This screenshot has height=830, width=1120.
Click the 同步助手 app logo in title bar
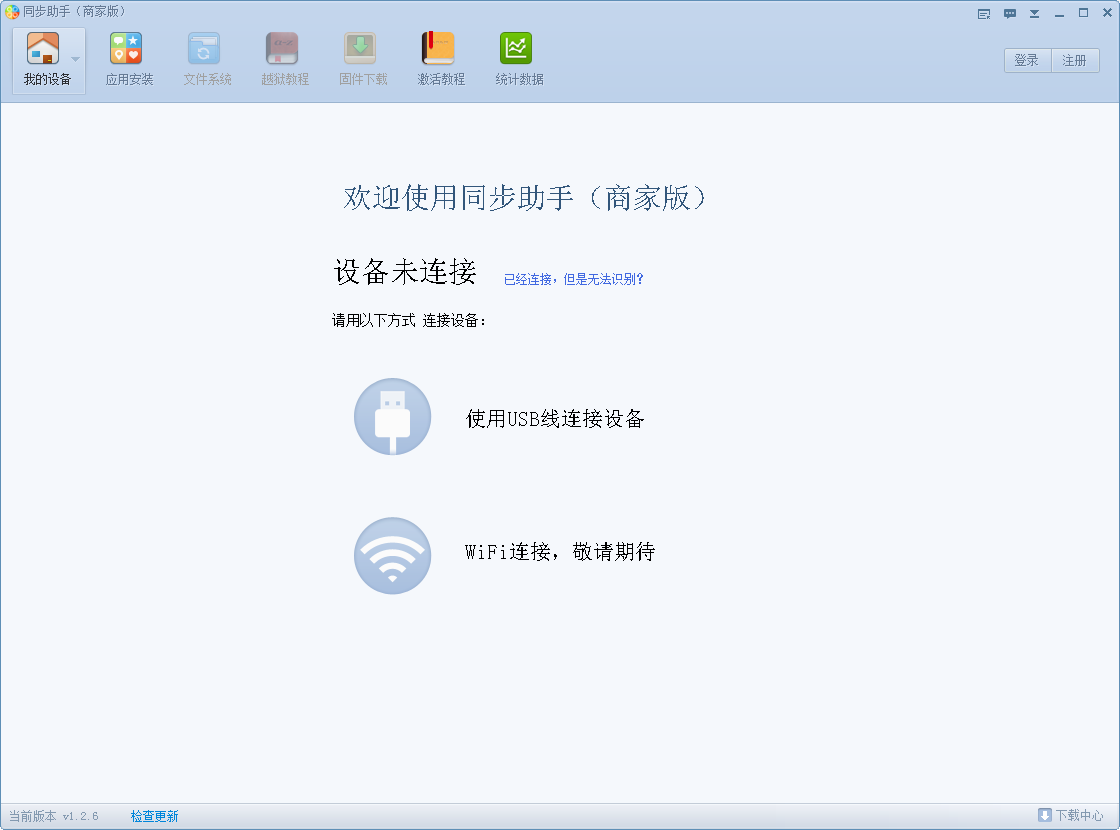12,11
